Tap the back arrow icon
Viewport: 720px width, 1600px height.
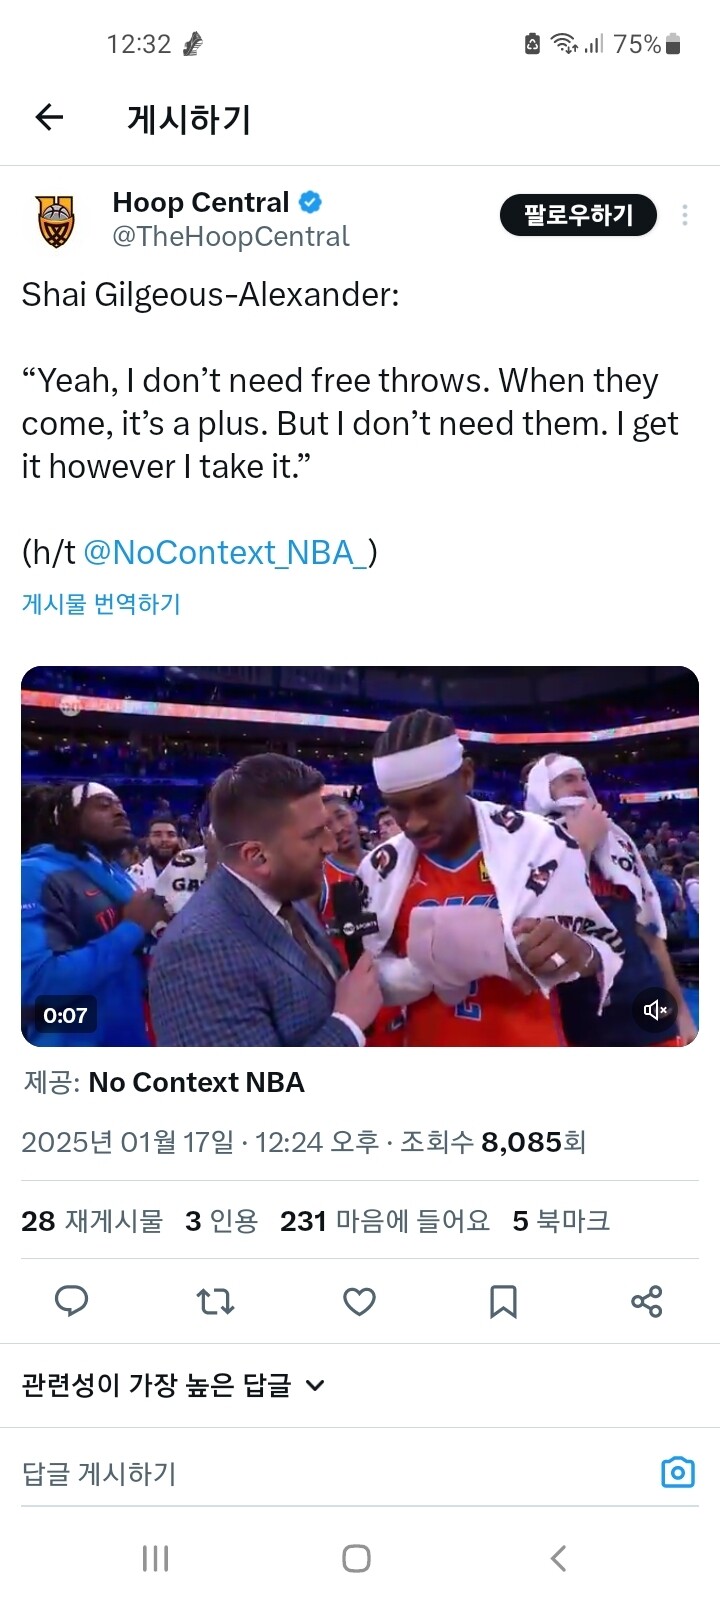pos(49,118)
